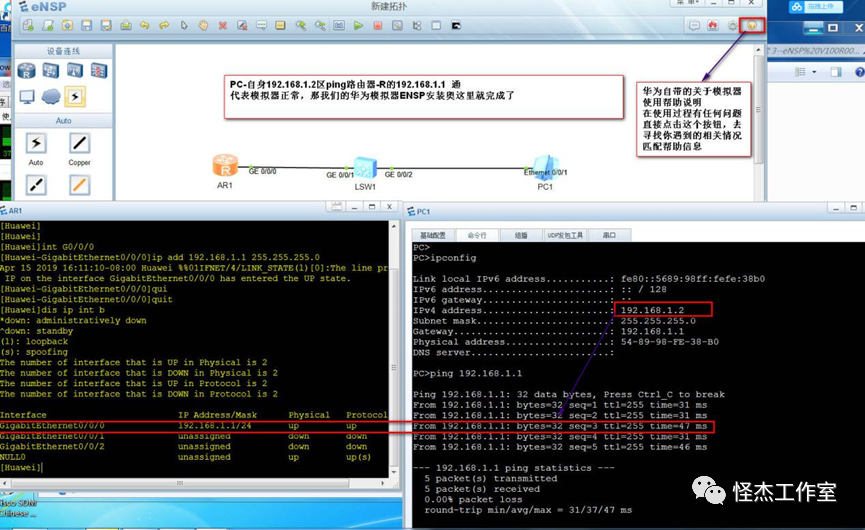Click '0.00% packet loss' in PC1
865x530 pixels.
pos(473,500)
